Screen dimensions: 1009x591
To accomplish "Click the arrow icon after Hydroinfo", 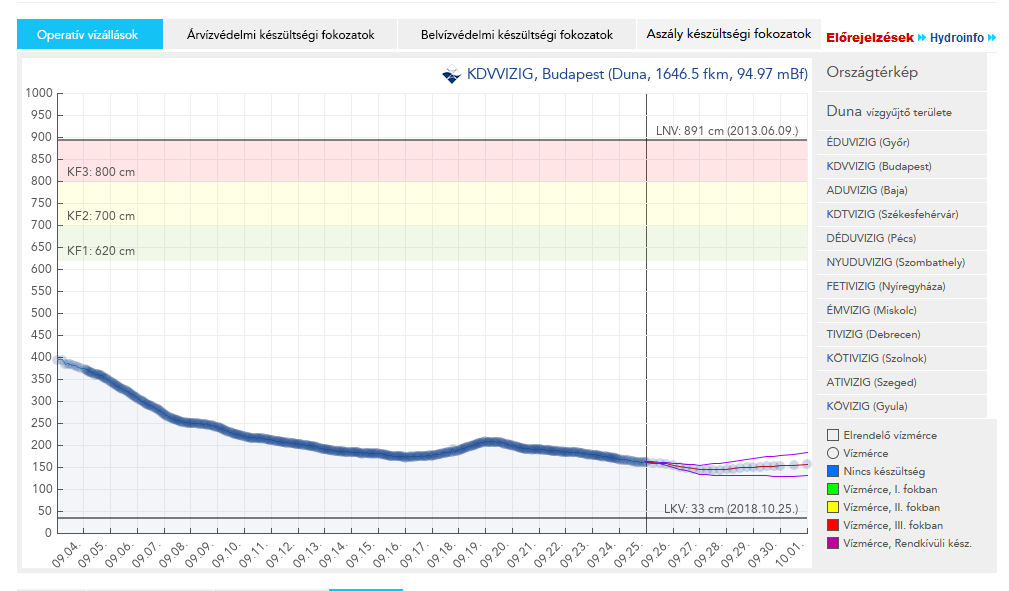I will coord(992,38).
